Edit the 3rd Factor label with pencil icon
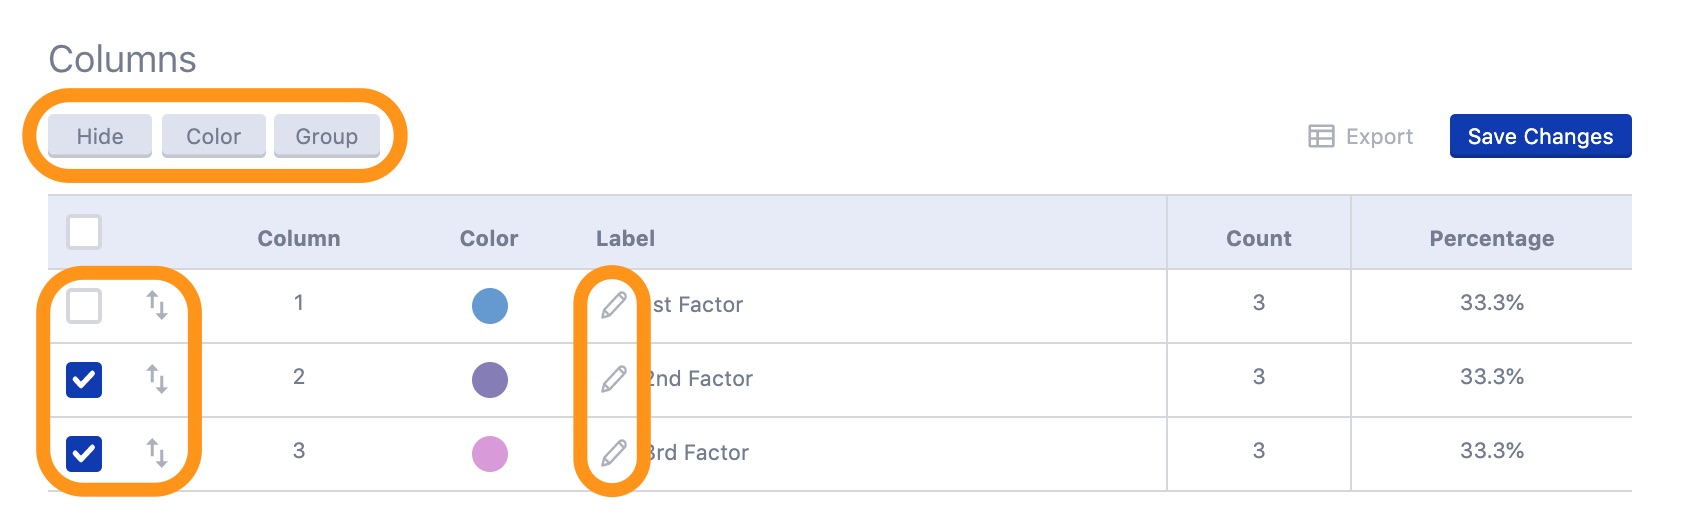 614,453
